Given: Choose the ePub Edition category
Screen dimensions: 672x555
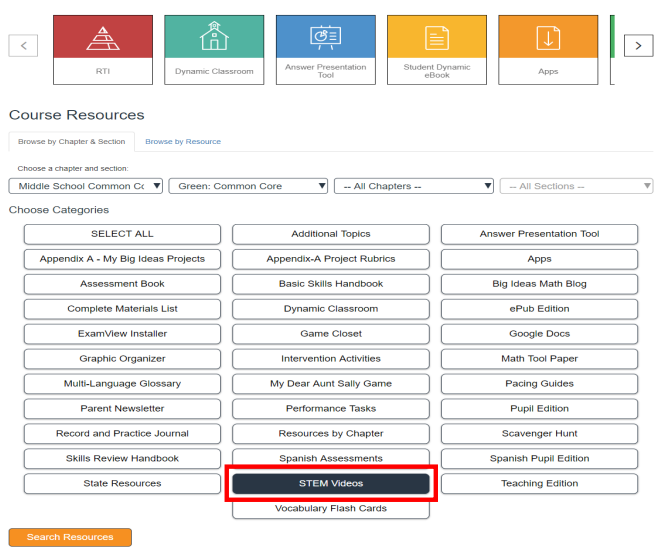Looking at the screenshot, I should click(x=540, y=309).
